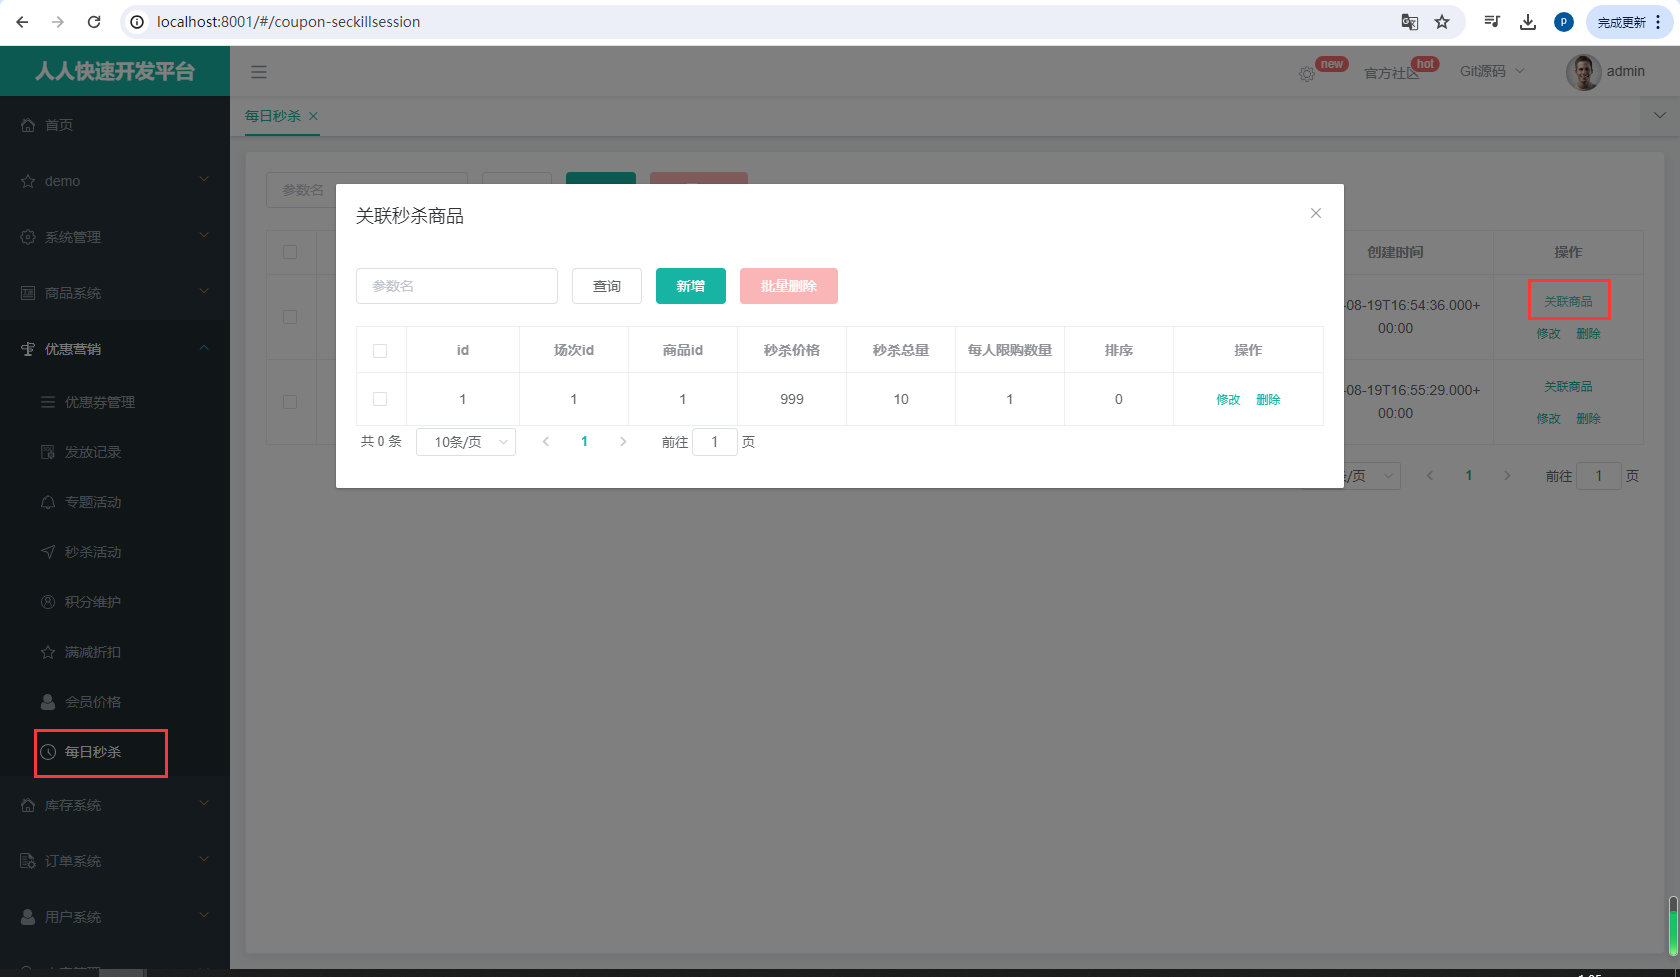Tick background first row checkbox
This screenshot has width=1680, height=977.
(290, 317)
